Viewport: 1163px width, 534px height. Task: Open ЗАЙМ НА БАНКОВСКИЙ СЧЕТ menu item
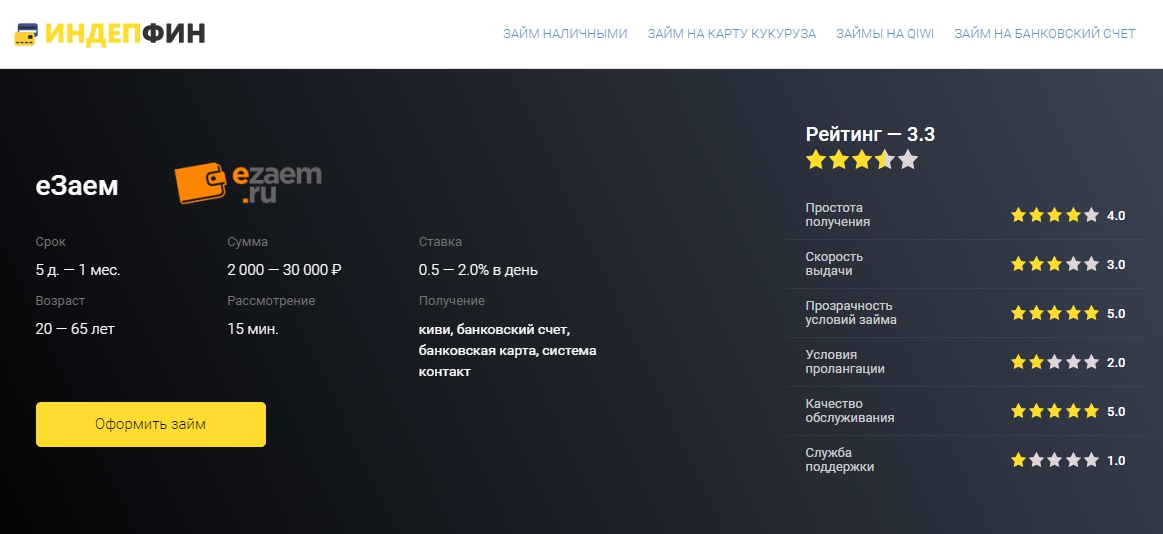pyautogui.click(x=1044, y=34)
